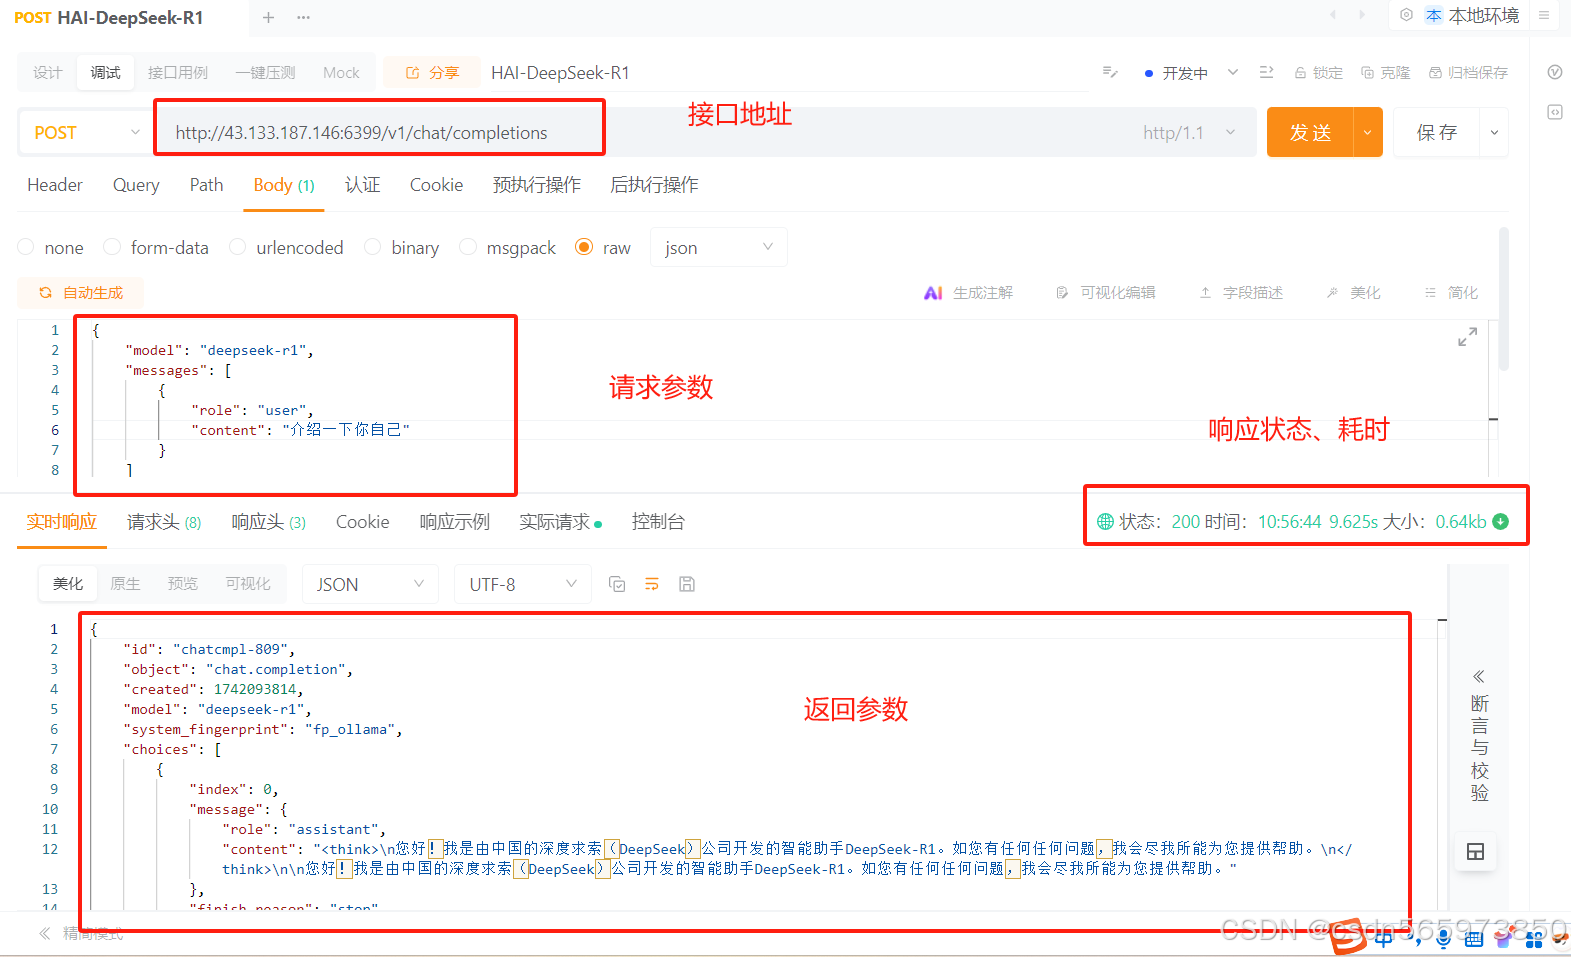Open the json raw format dropdown
Screen dimensions: 1571x957
point(718,247)
